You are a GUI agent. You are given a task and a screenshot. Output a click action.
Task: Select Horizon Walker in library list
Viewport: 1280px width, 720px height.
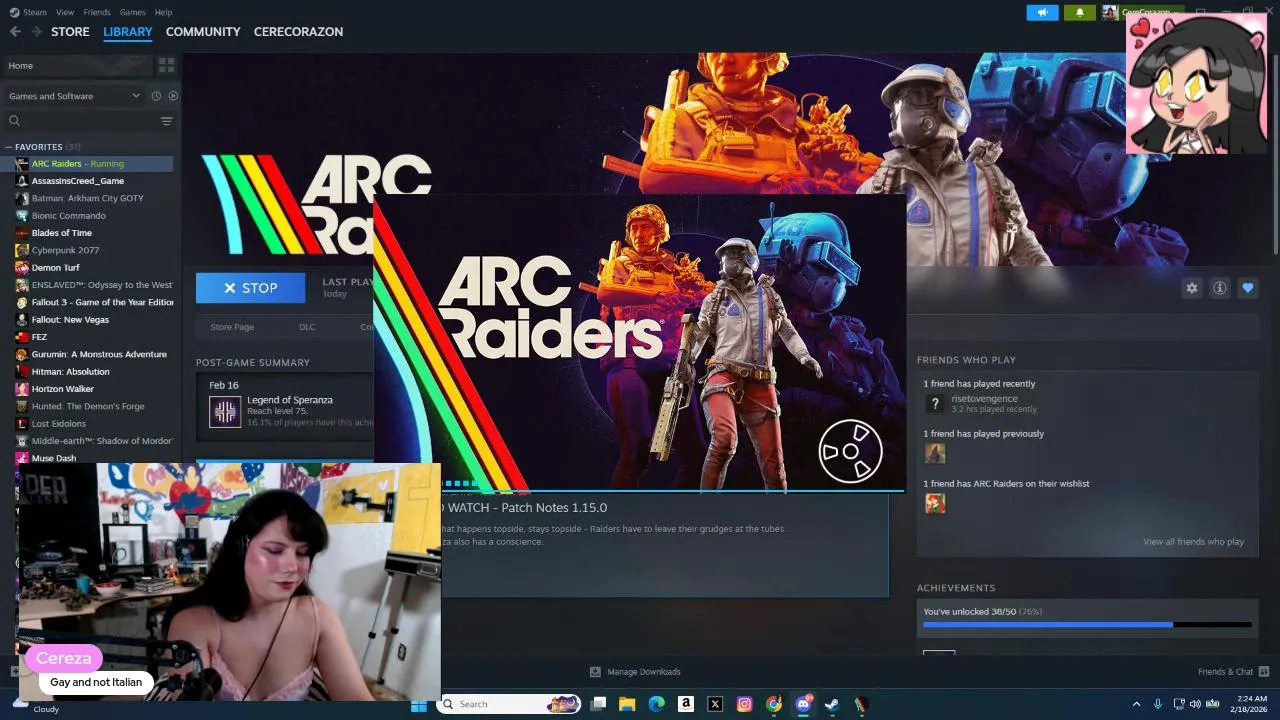(x=62, y=389)
